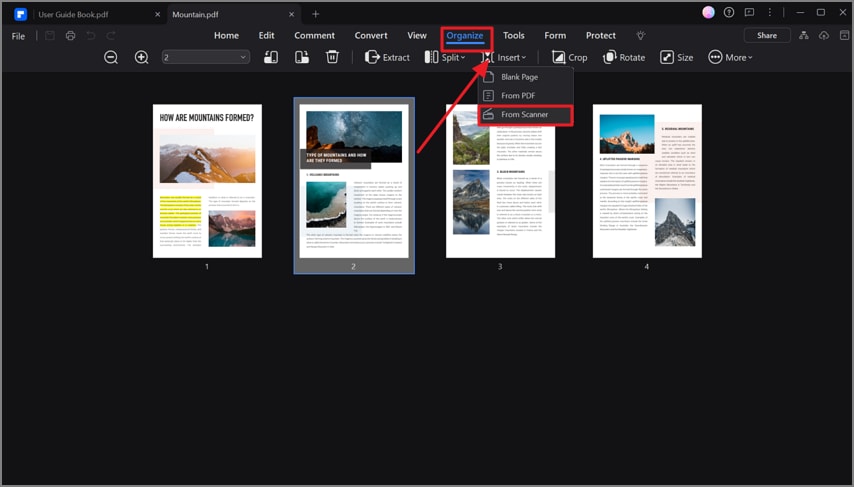Click the undo arrow icon
The image size is (854, 487).
91,36
